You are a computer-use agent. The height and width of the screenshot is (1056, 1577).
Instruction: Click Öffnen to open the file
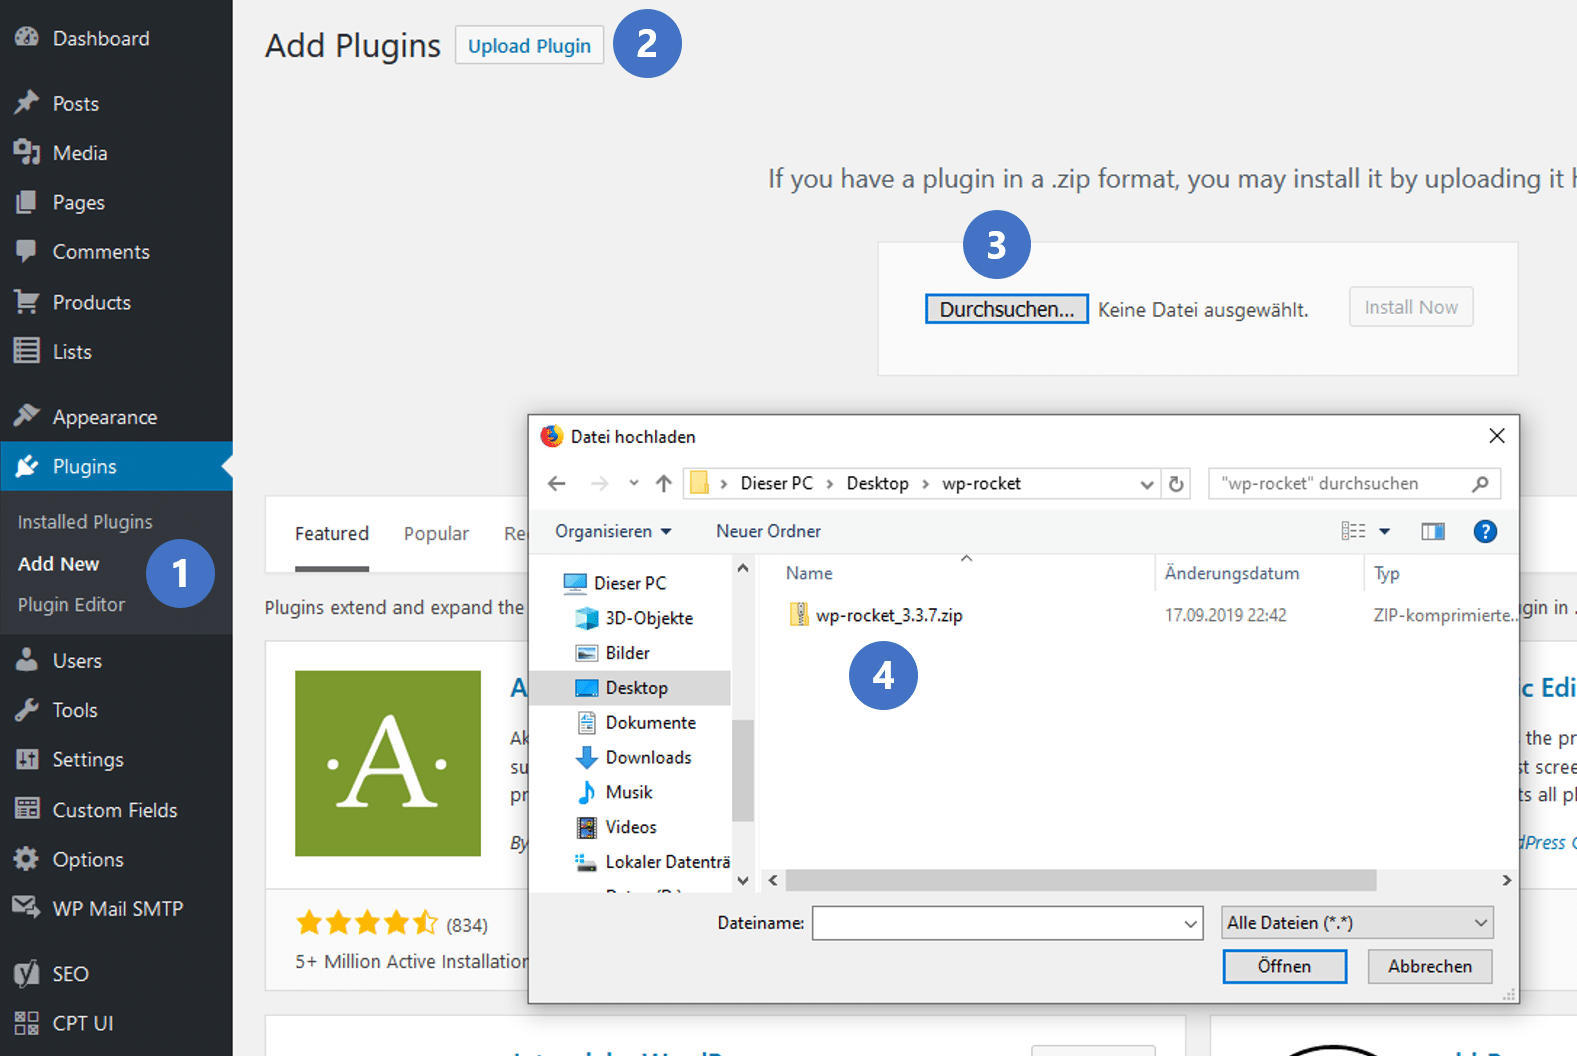tap(1284, 966)
